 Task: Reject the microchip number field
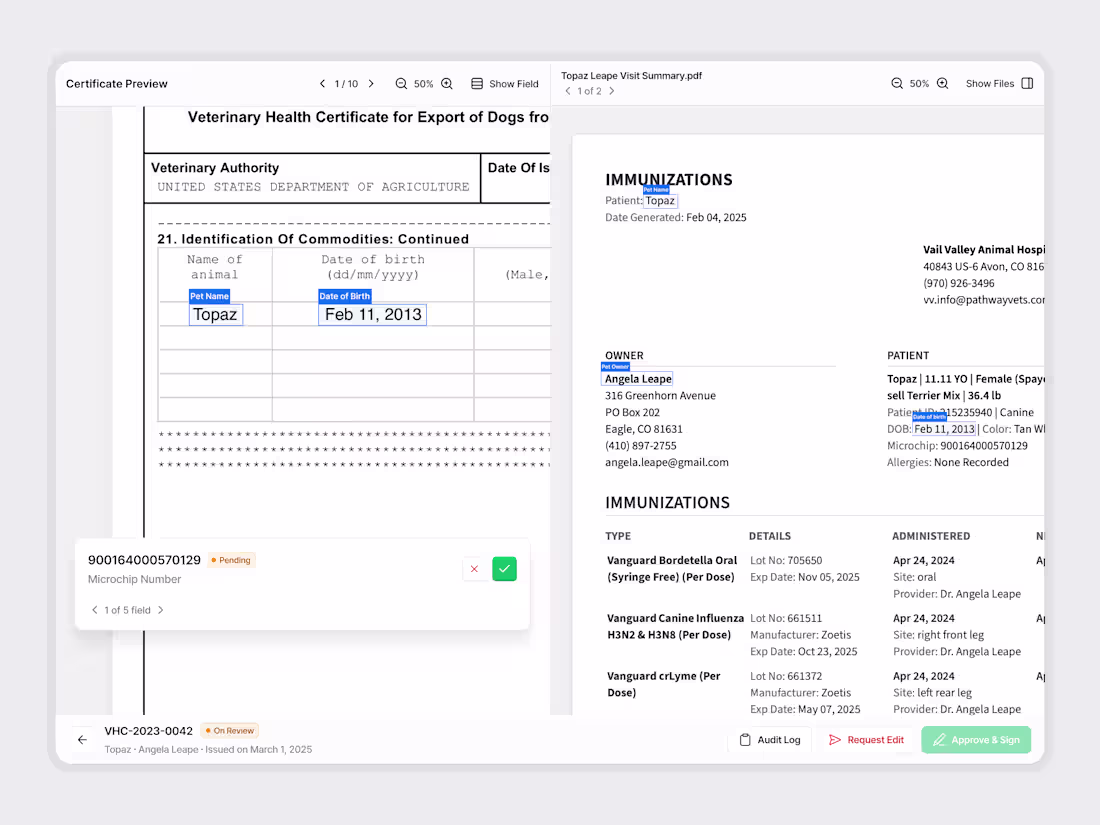(475, 568)
